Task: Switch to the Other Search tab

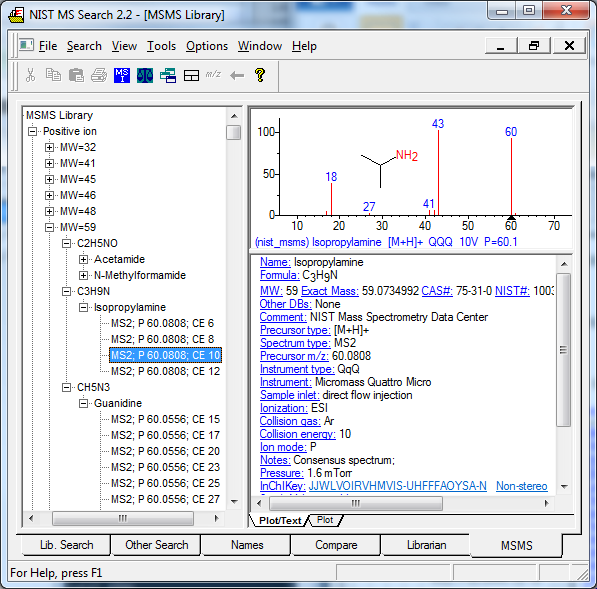Action: tap(156, 545)
